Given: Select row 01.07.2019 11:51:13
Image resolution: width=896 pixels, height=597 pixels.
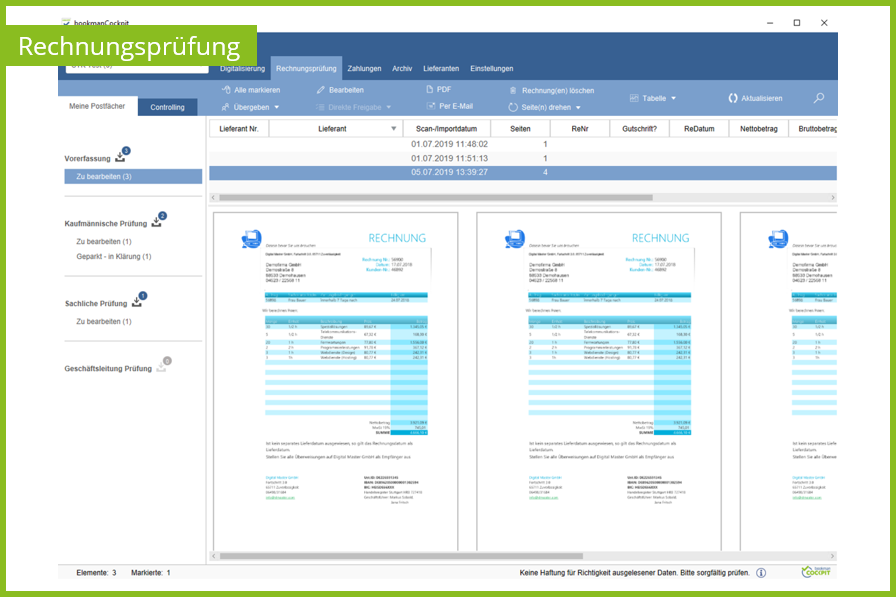Looking at the screenshot, I should click(523, 158).
